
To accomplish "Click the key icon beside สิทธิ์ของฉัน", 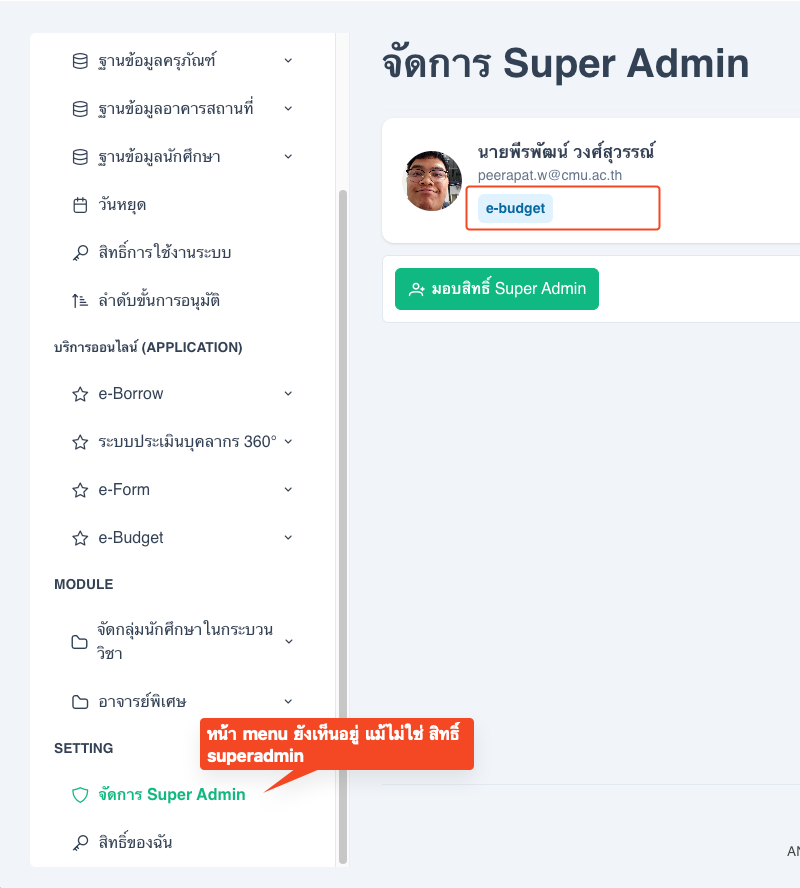I will tap(80, 843).
